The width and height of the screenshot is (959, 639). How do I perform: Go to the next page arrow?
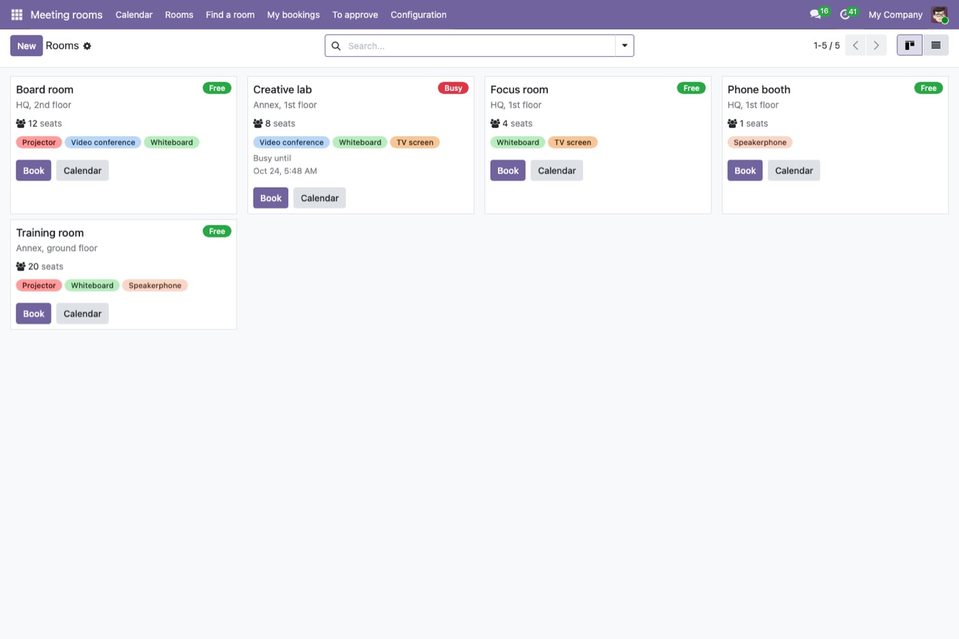click(876, 45)
